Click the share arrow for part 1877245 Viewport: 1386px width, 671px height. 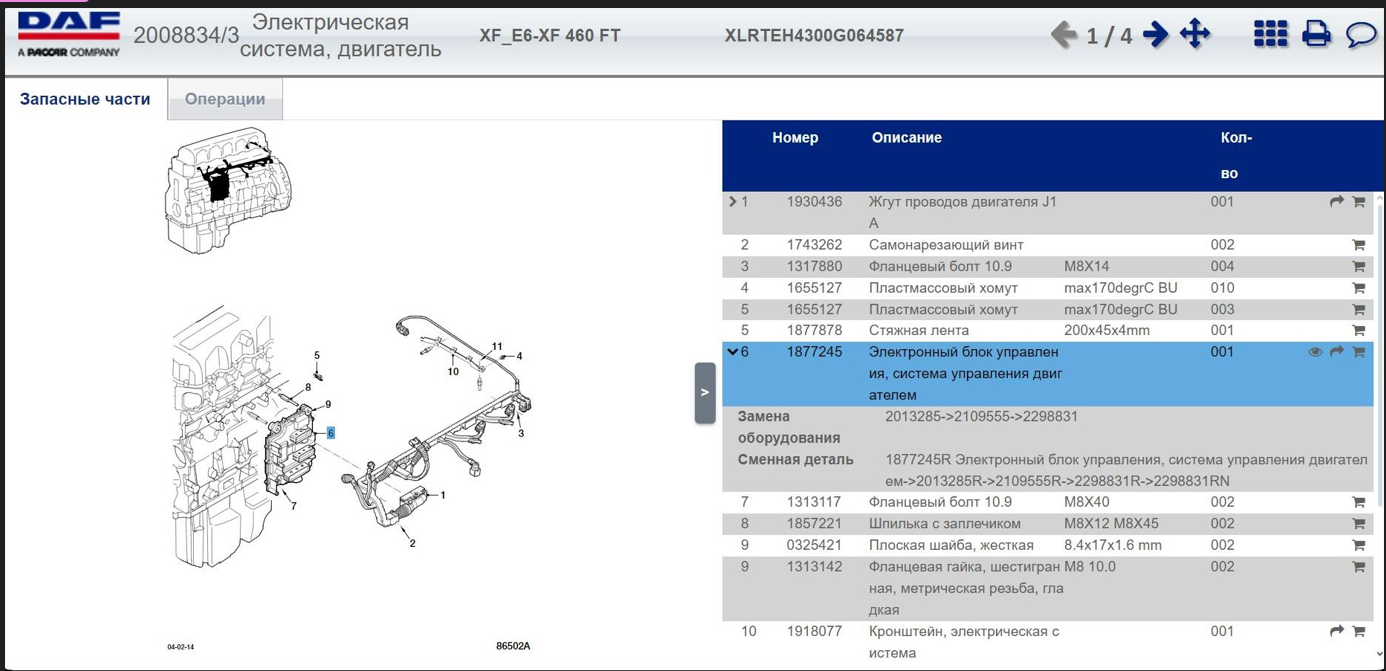tap(1336, 352)
